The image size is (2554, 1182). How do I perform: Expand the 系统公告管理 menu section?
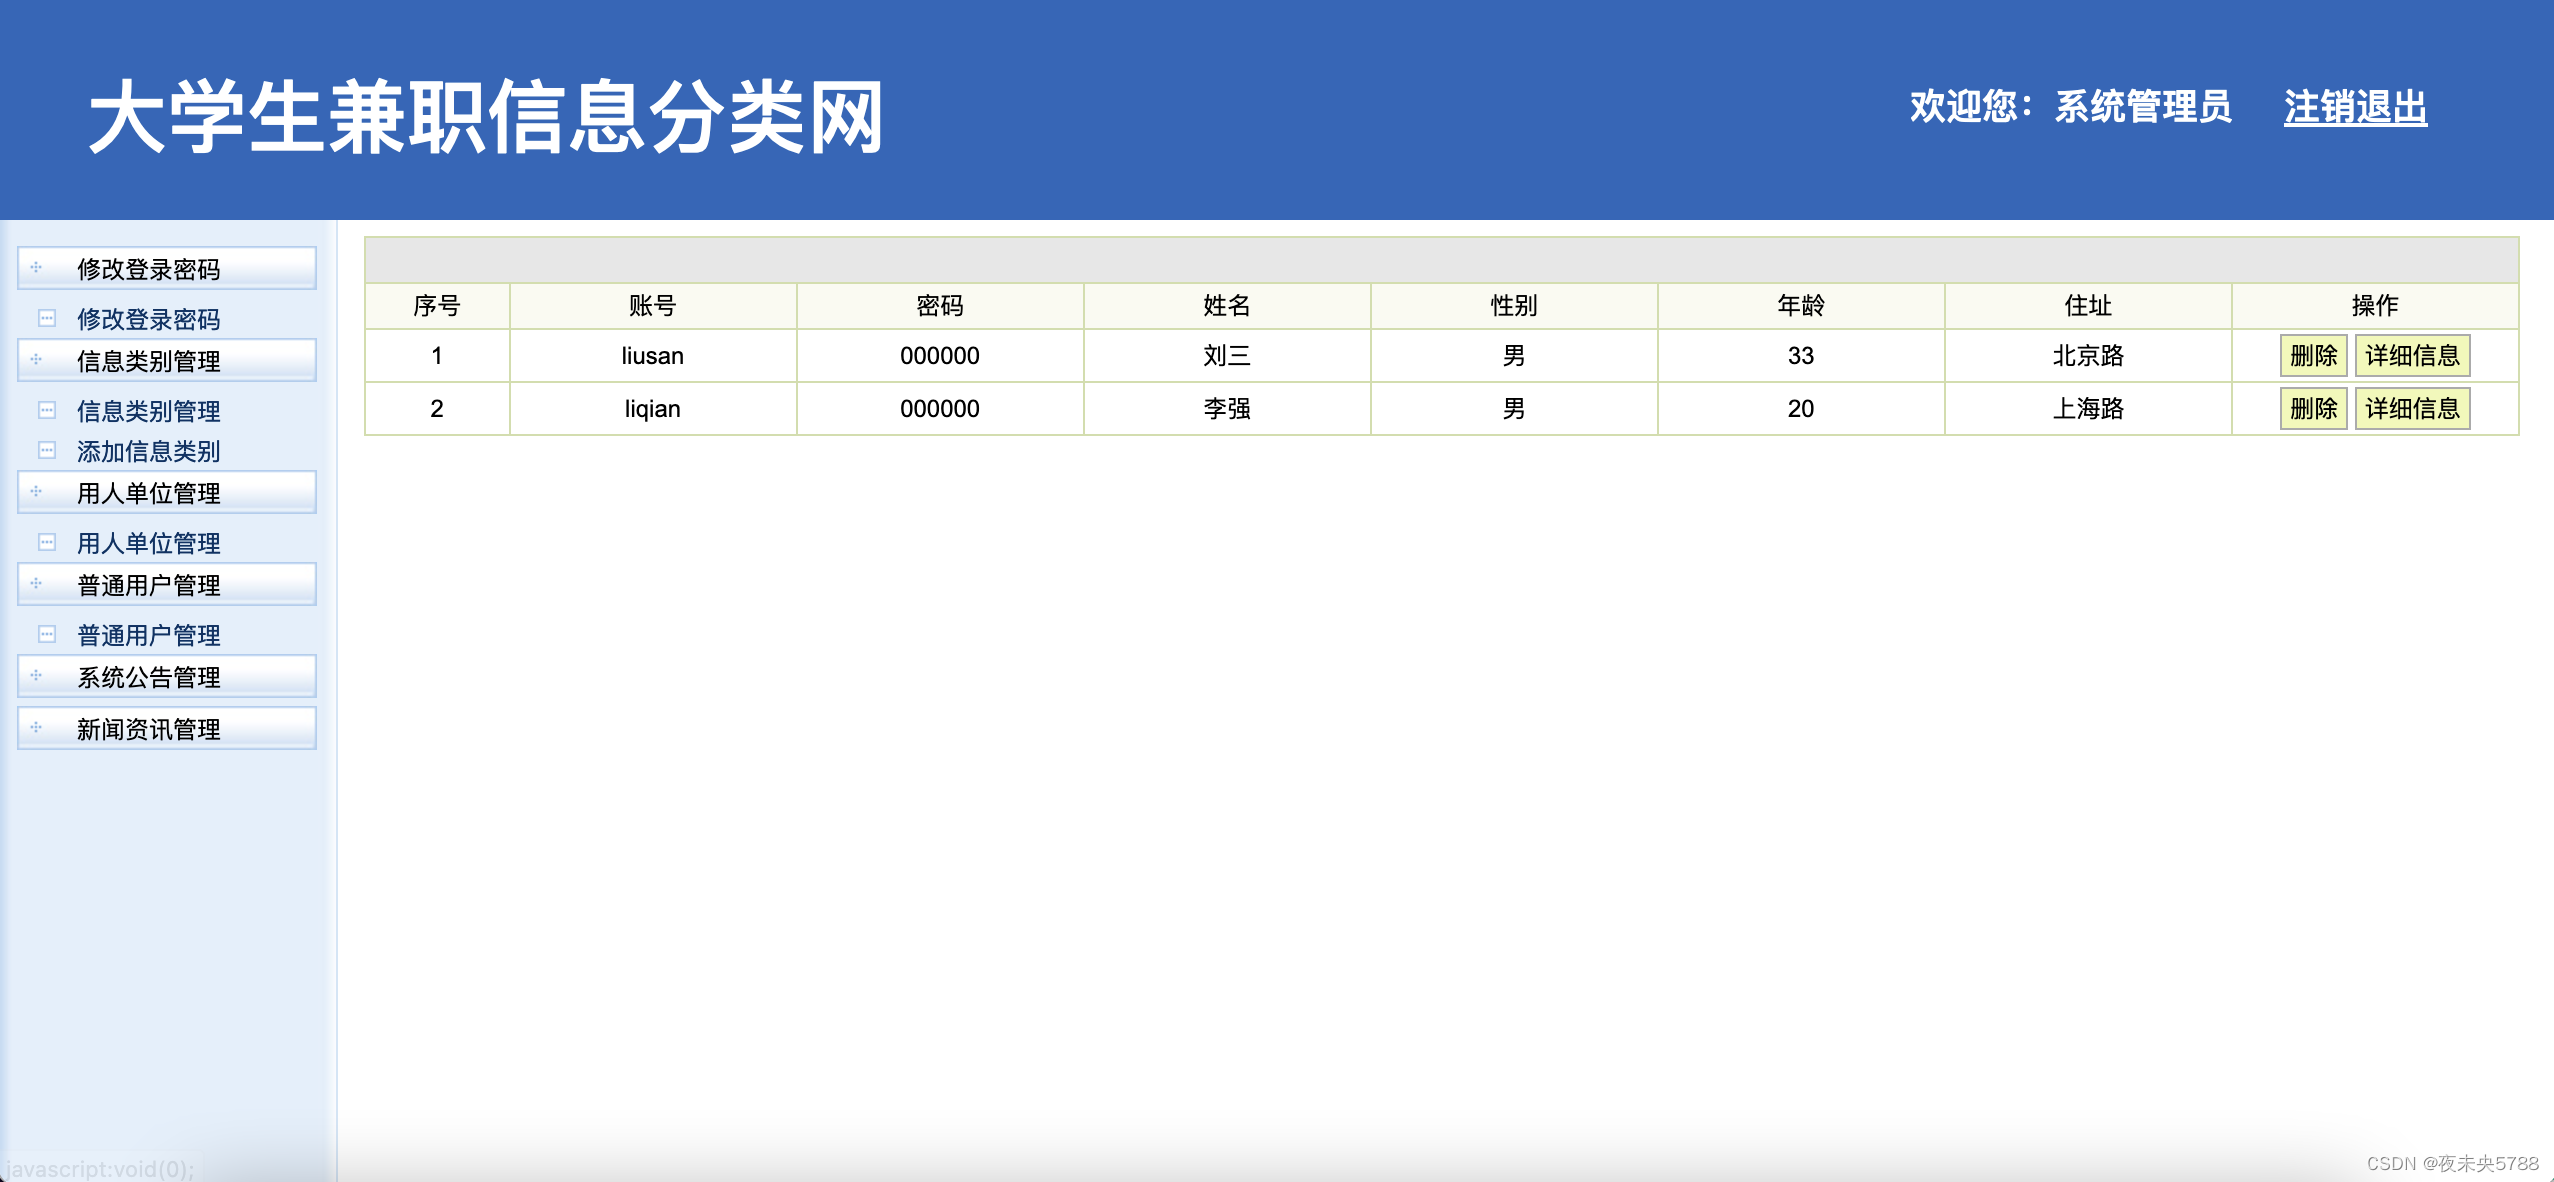(x=149, y=677)
